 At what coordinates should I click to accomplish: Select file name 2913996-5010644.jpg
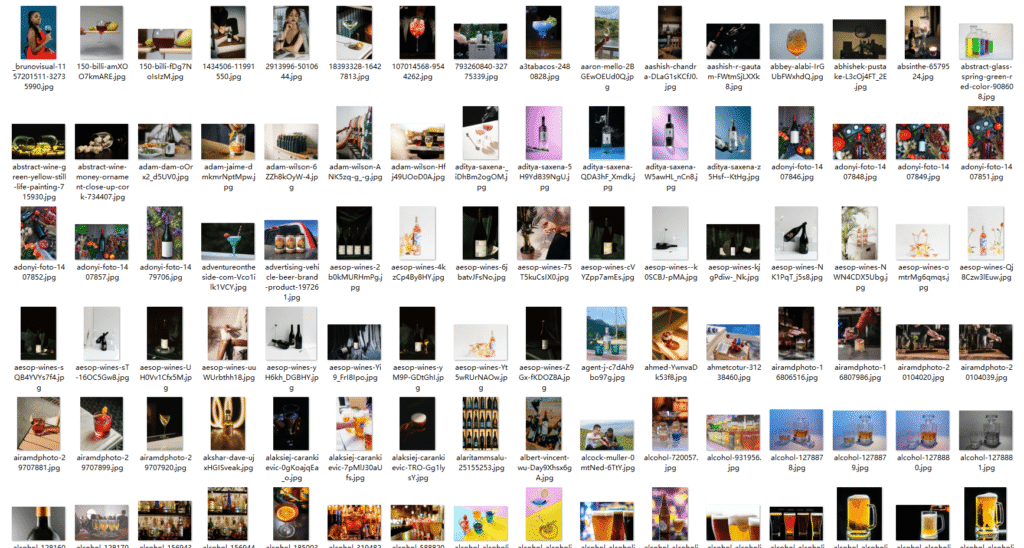291,72
